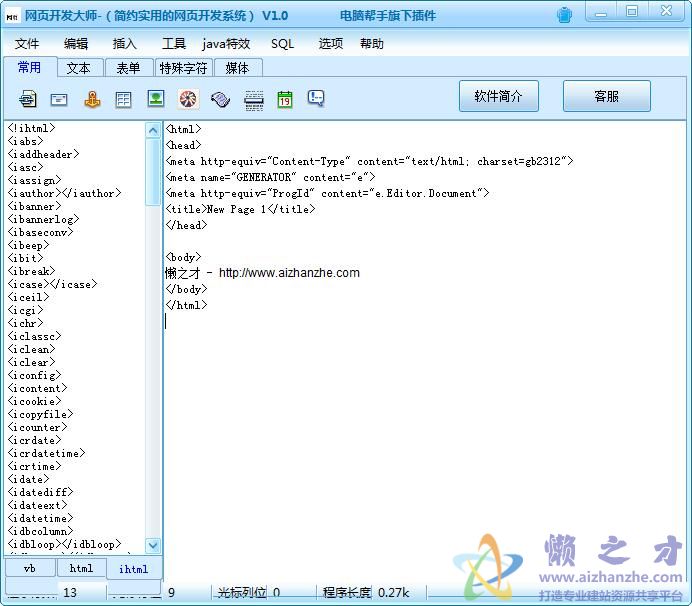Select the <iassign> tag in list

point(34,180)
